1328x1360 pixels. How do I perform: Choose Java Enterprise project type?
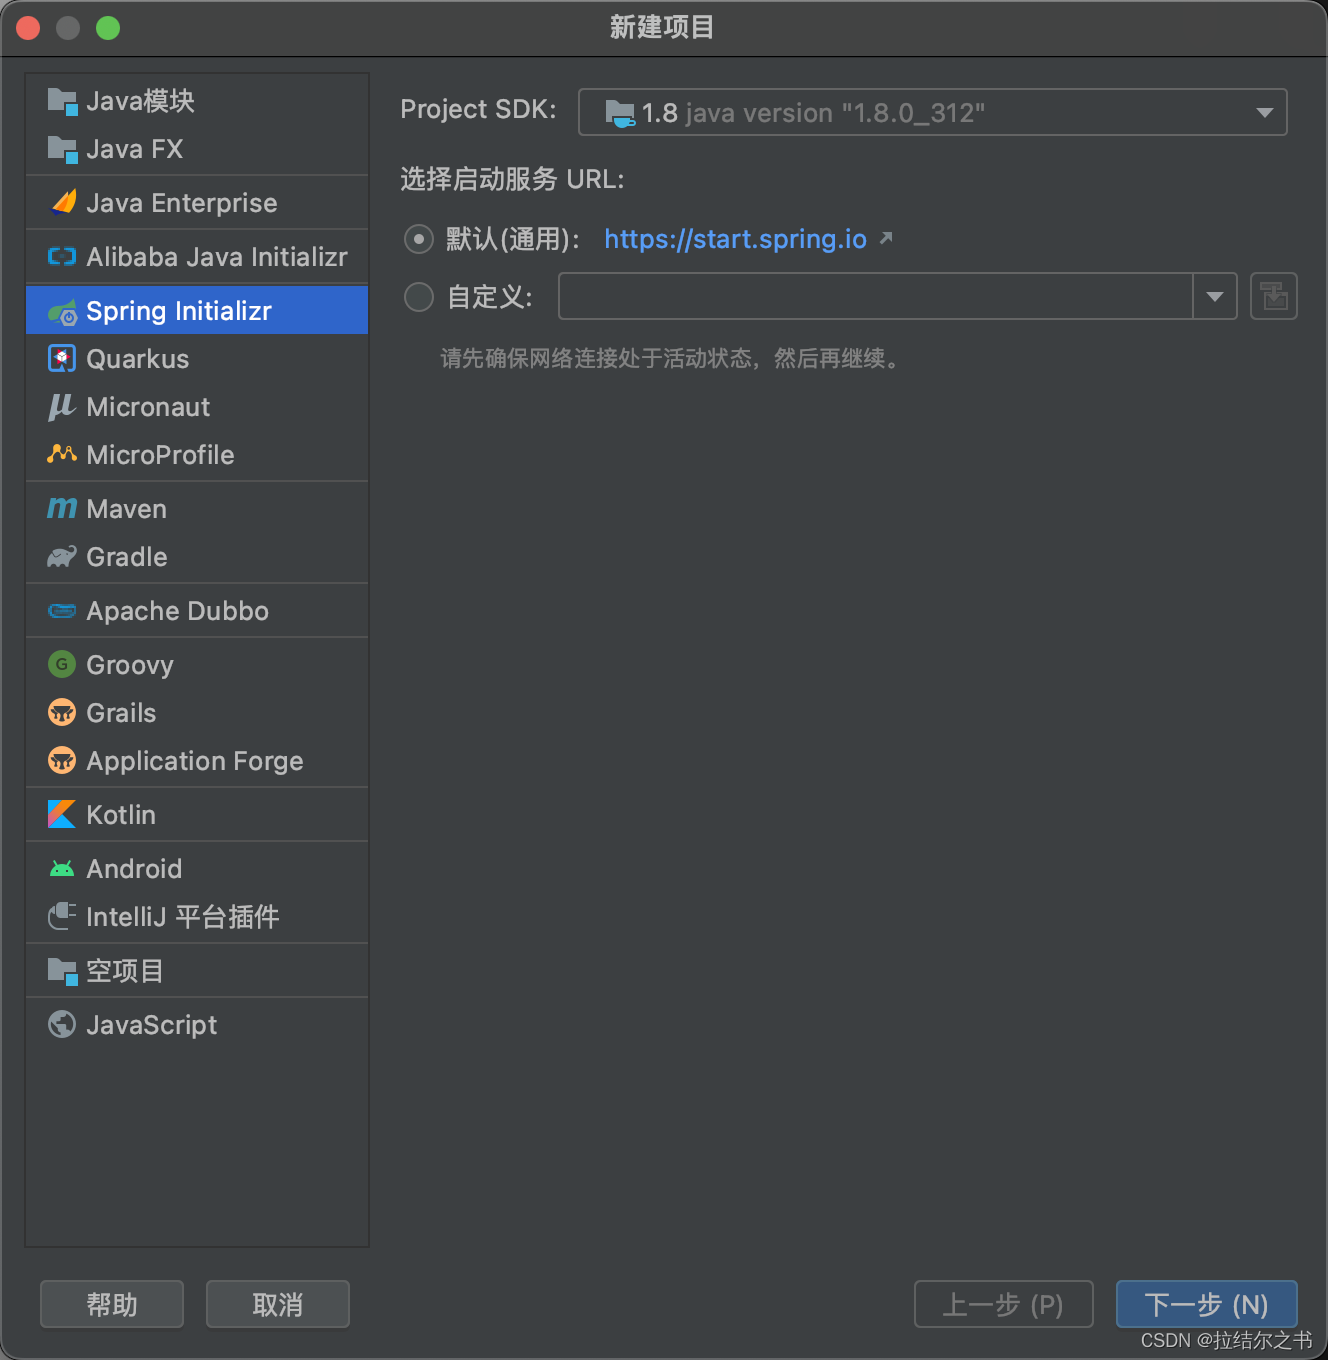pyautogui.click(x=197, y=203)
